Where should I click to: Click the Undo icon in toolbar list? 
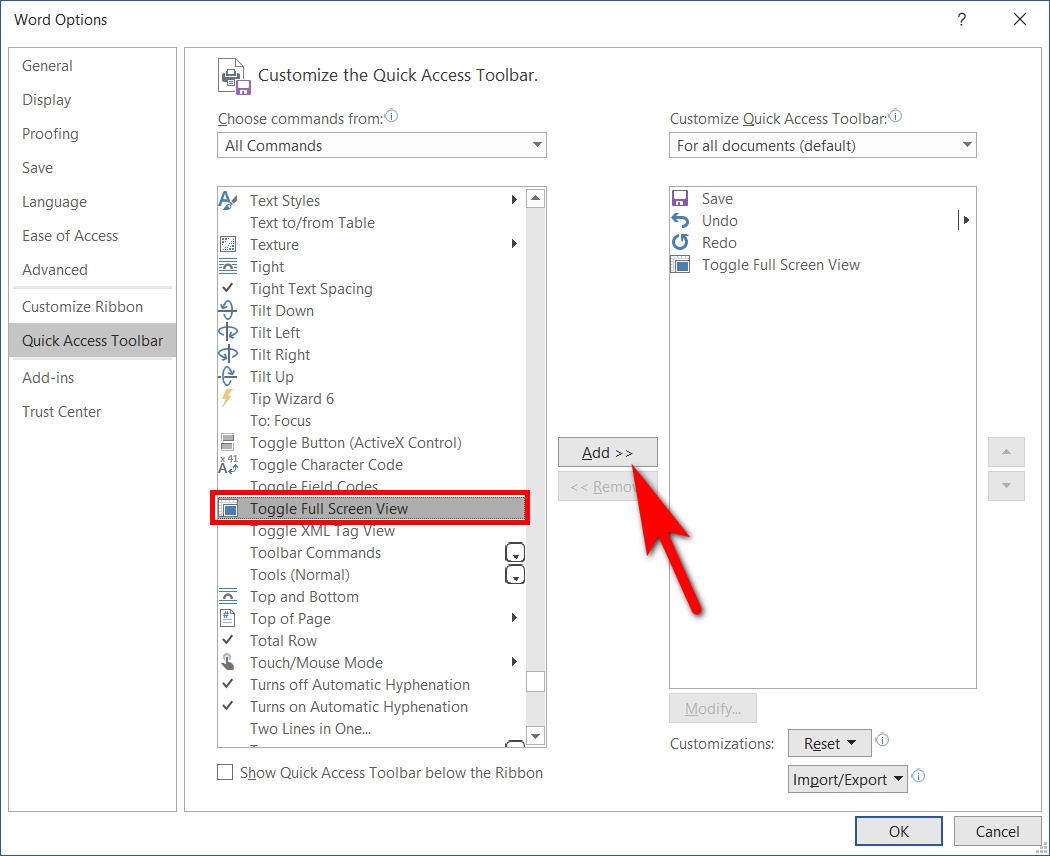coord(680,220)
